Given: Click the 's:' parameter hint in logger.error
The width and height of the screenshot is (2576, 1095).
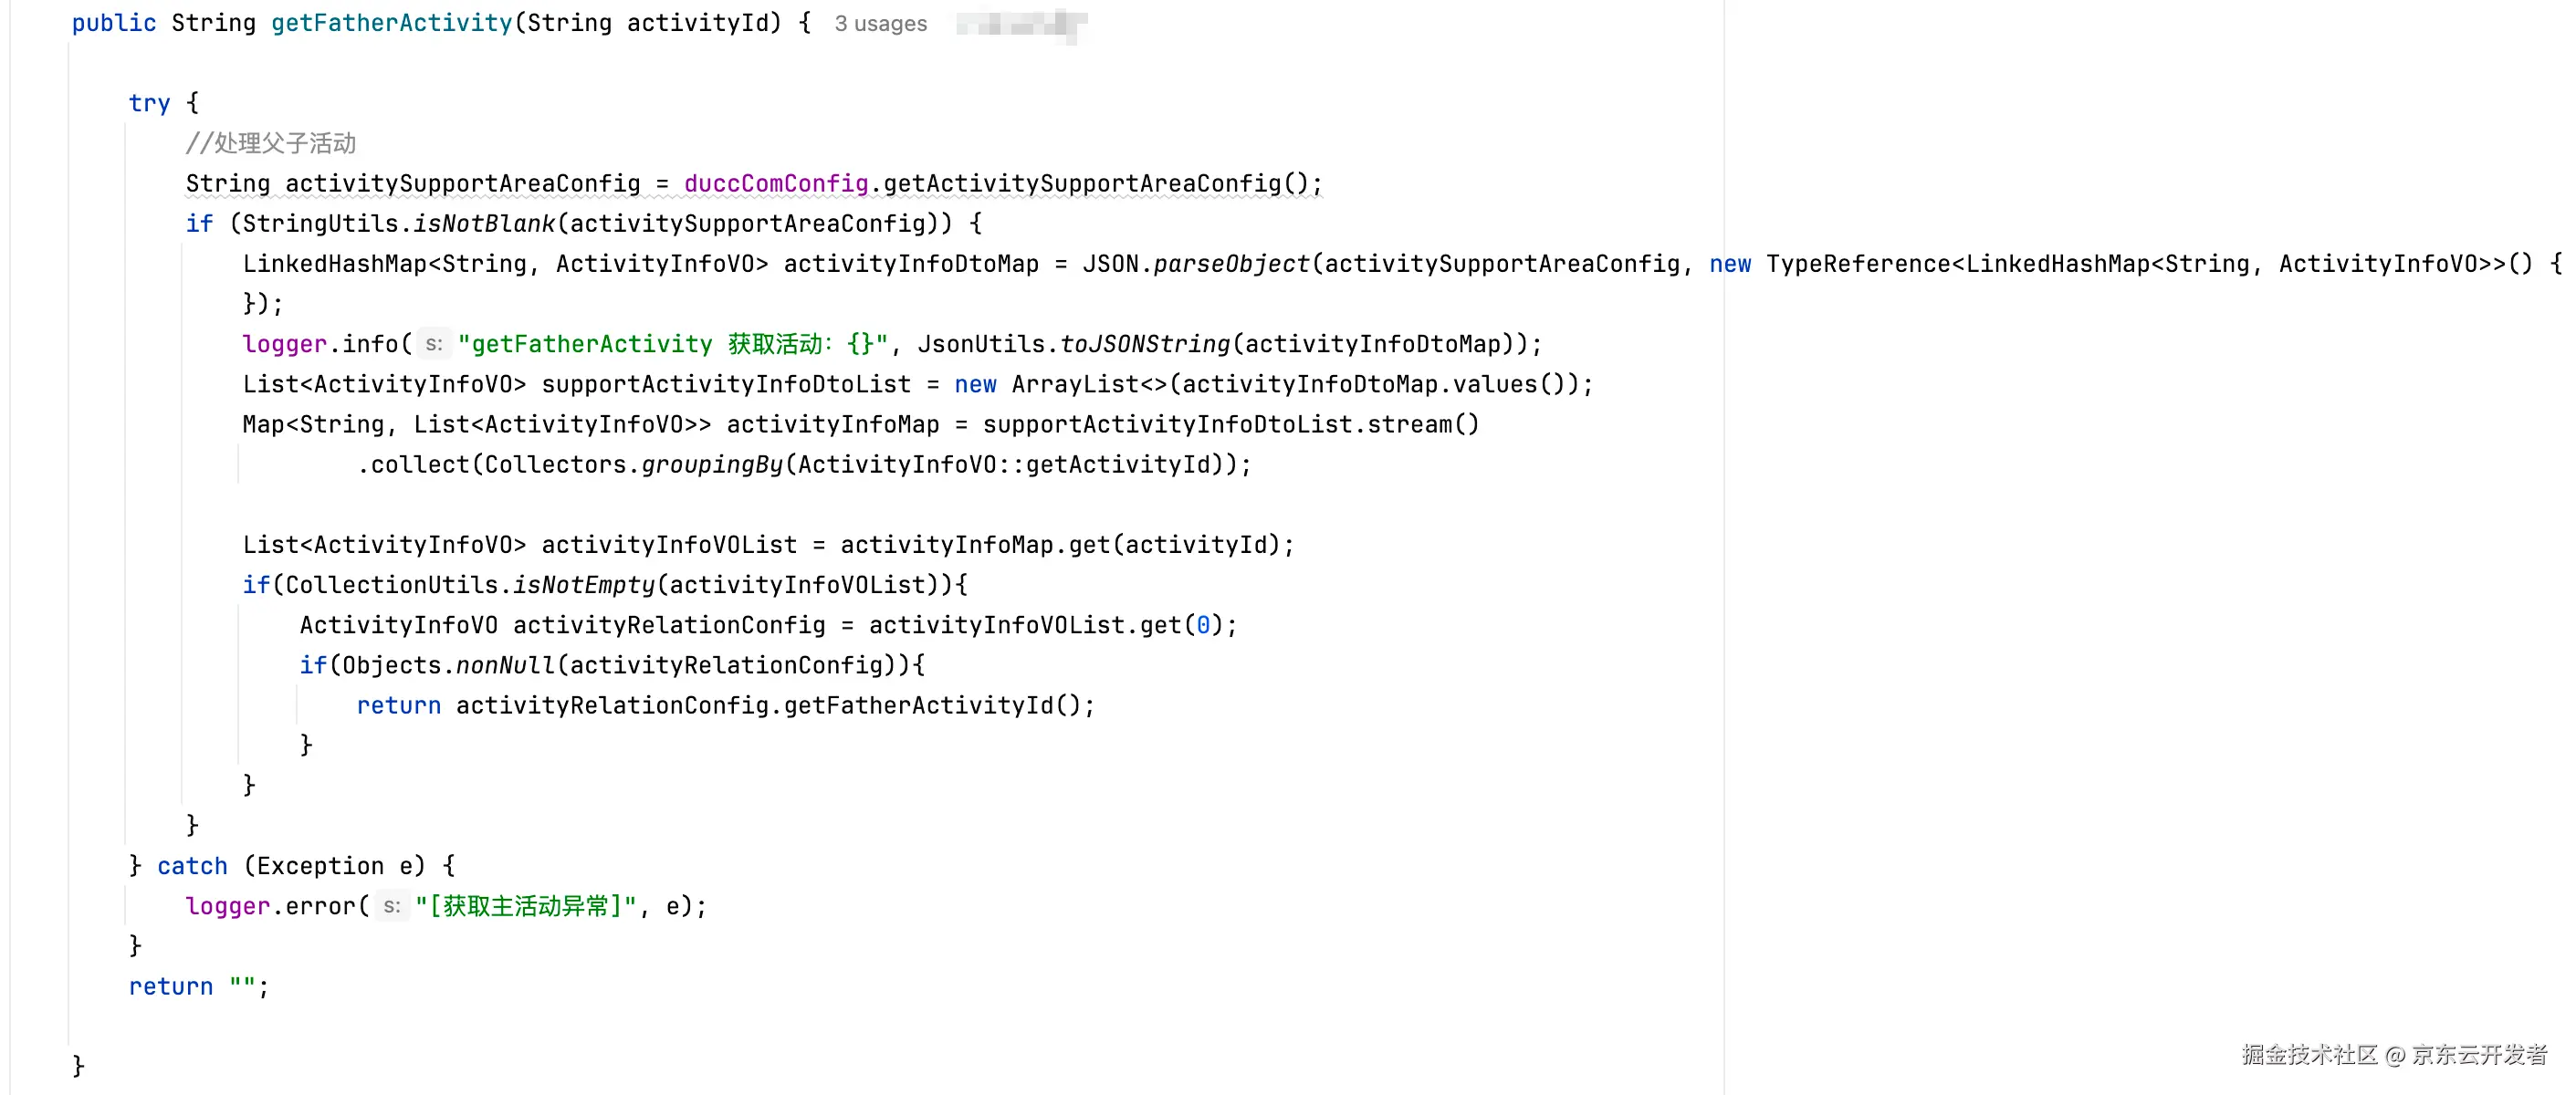Looking at the screenshot, I should [391, 906].
